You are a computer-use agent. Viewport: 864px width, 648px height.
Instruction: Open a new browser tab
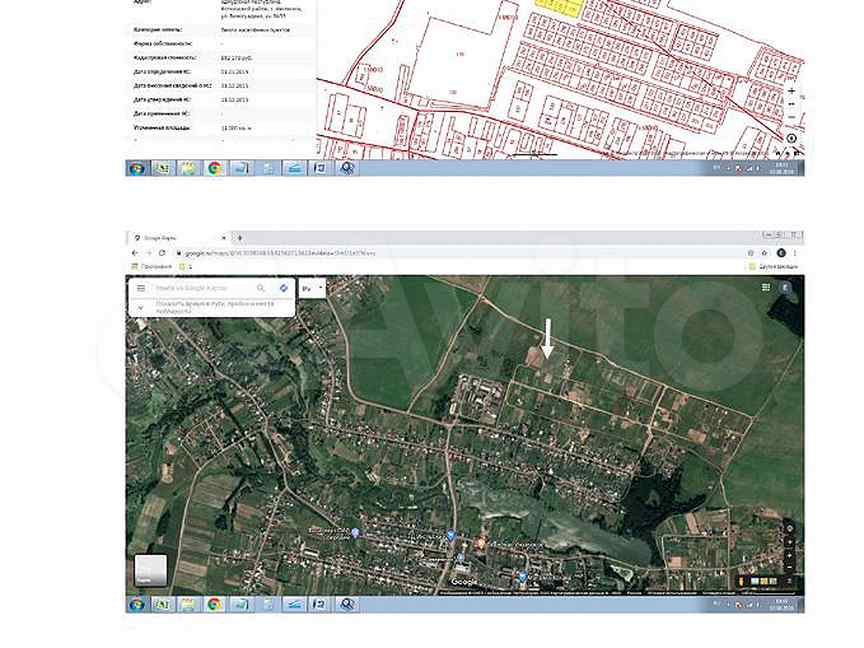240,238
